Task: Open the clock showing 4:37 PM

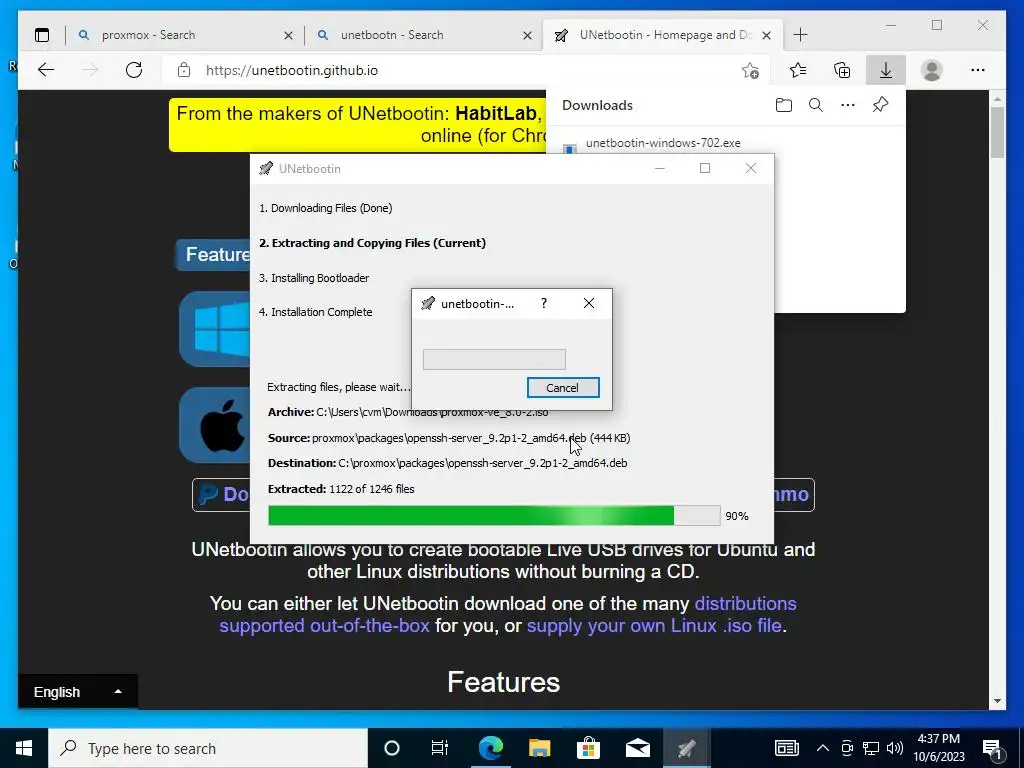Action: point(939,748)
